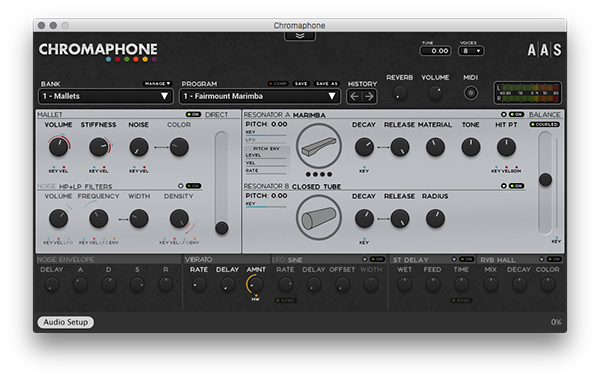This screenshot has width=600, height=380.
Task: Click the Direct level slider handle
Action: [x=222, y=228]
